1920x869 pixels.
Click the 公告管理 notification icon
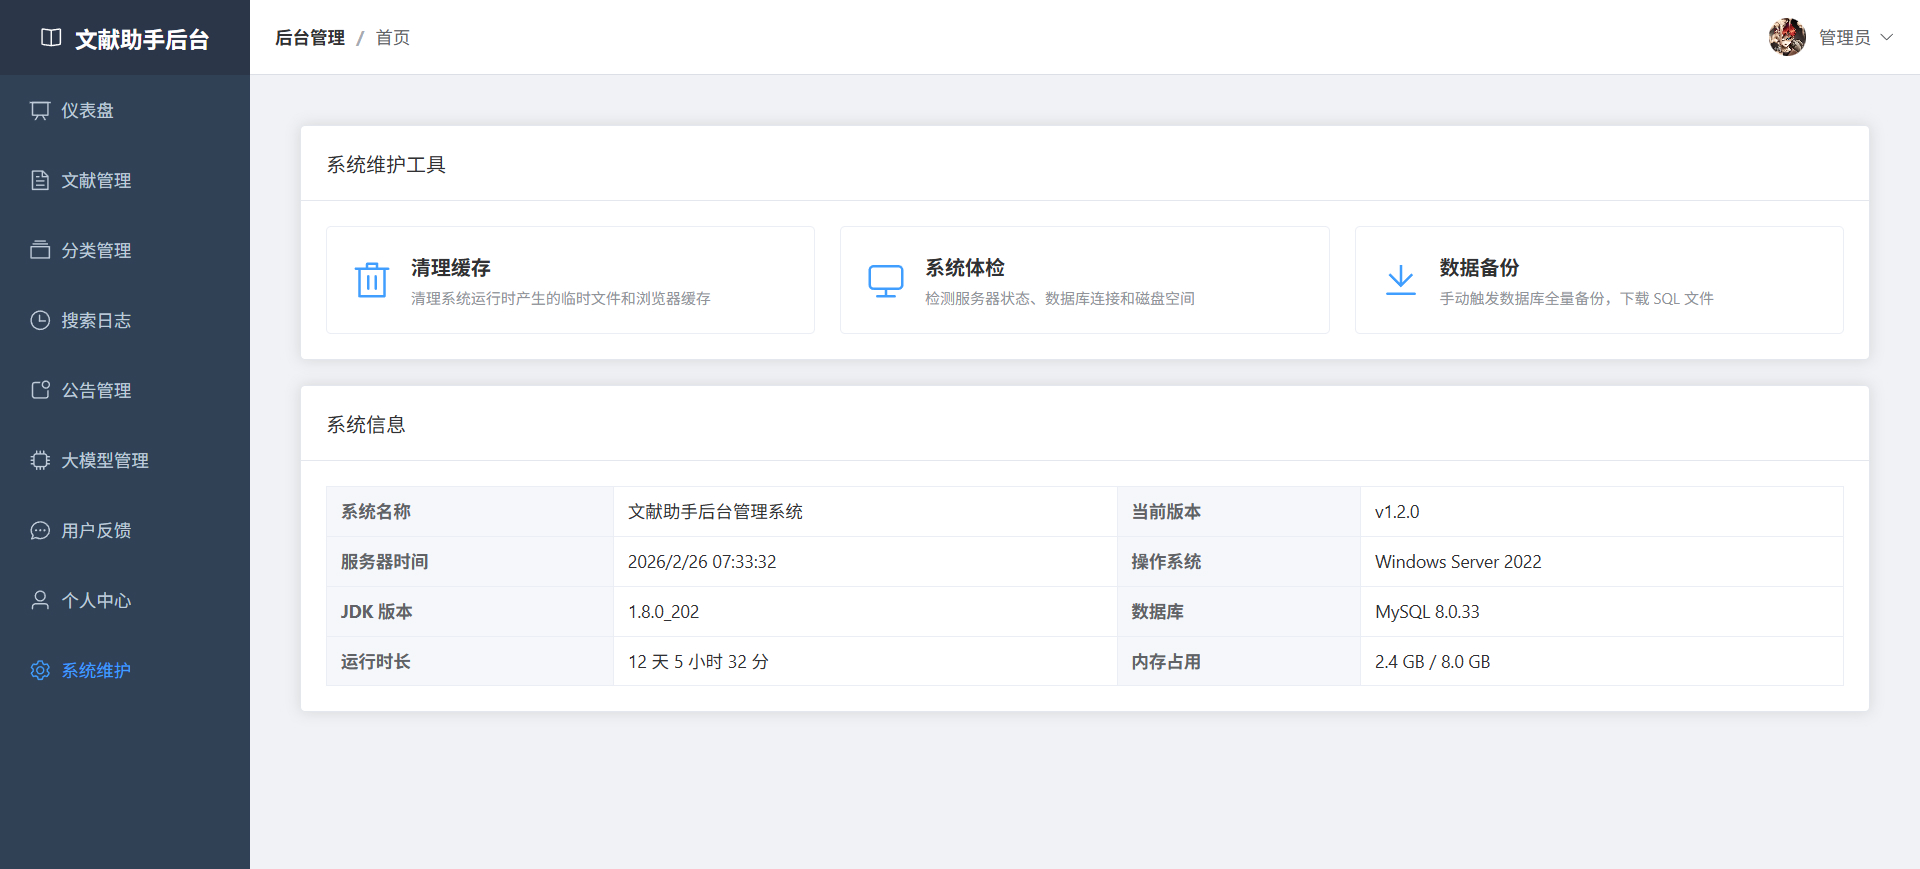pos(40,390)
